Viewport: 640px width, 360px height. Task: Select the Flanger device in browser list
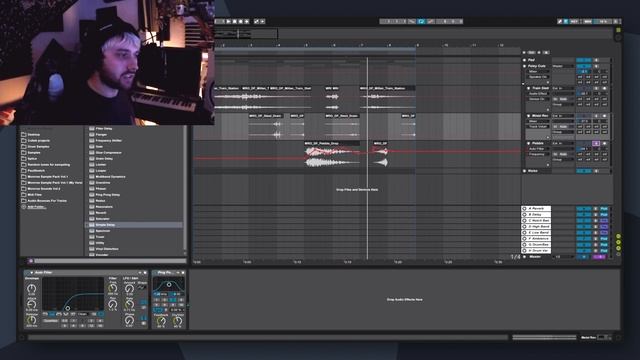(101, 134)
